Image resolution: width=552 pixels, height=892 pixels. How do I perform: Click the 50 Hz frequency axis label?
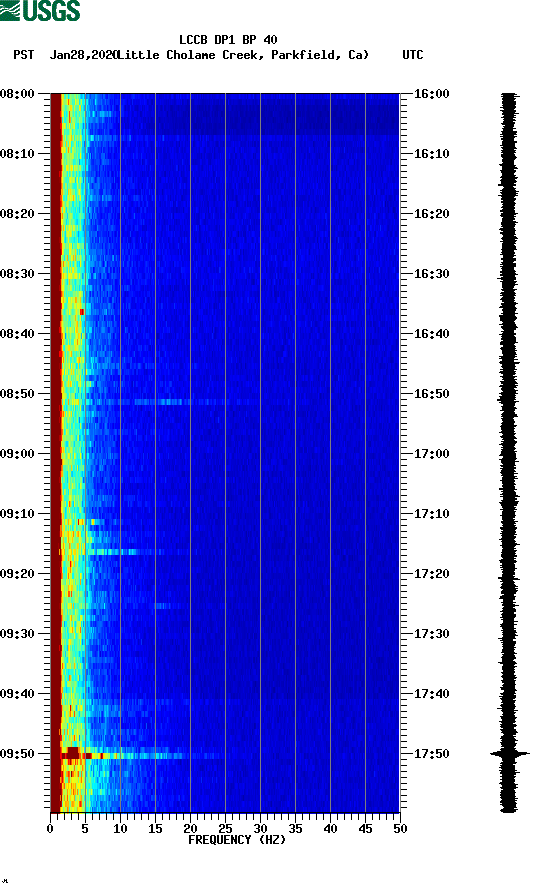coord(400,829)
